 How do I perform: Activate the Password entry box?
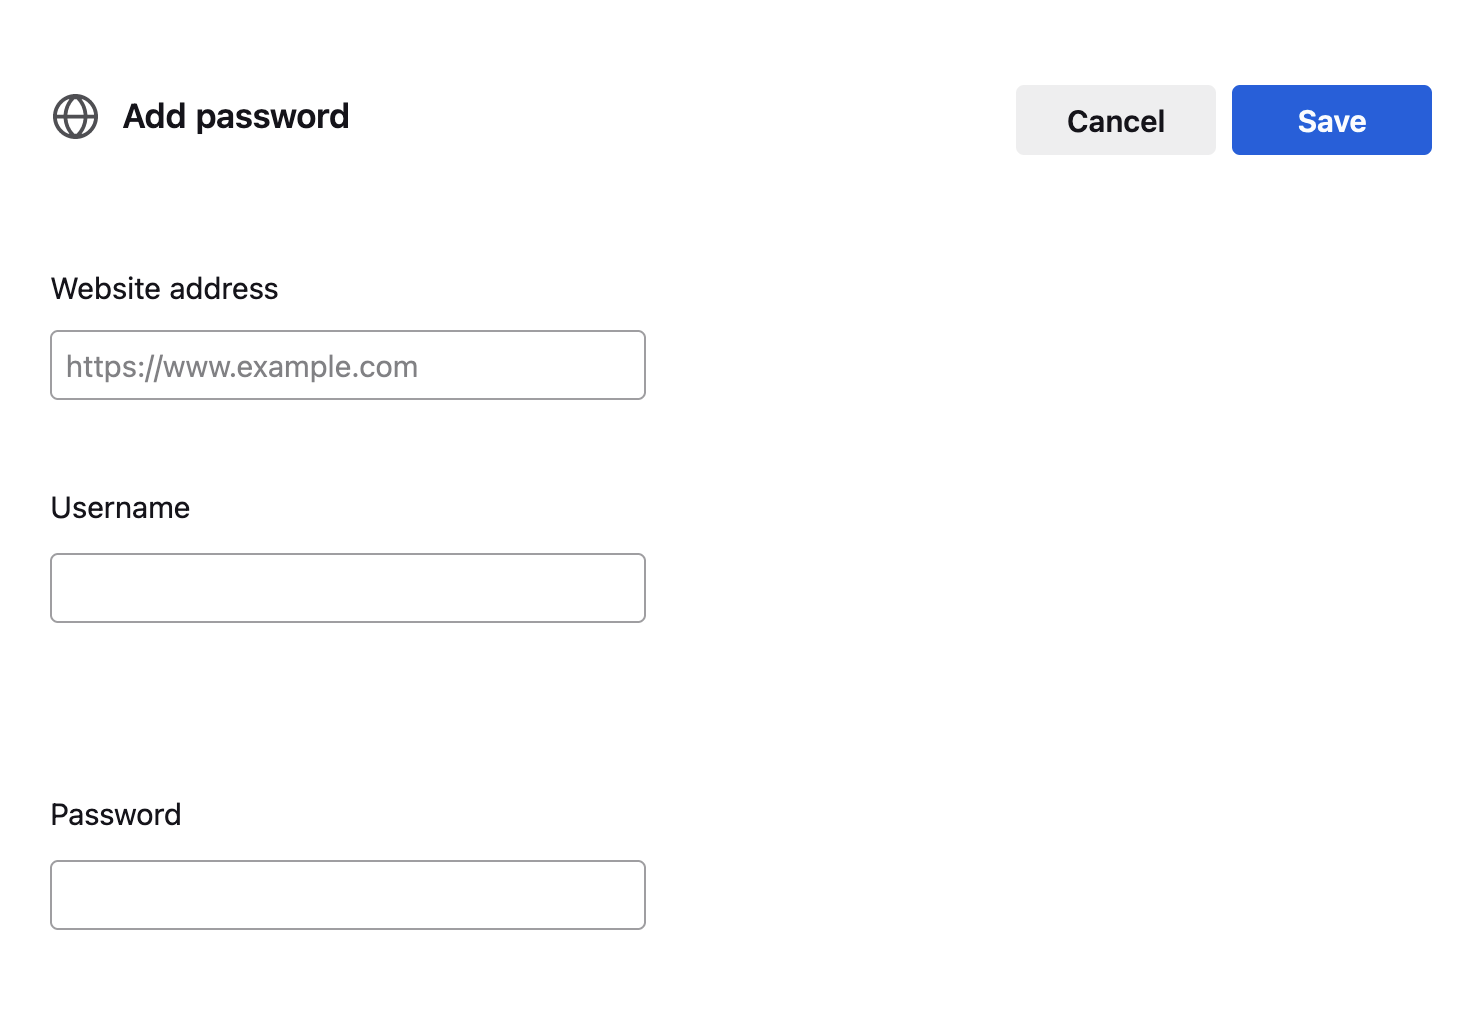(x=347, y=895)
